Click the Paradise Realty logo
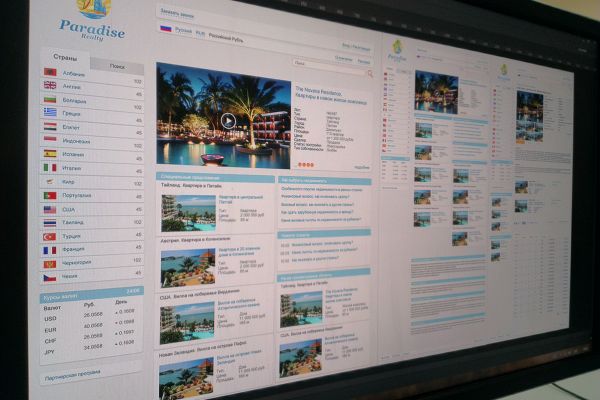The height and width of the screenshot is (400, 600). pyautogui.click(x=93, y=21)
